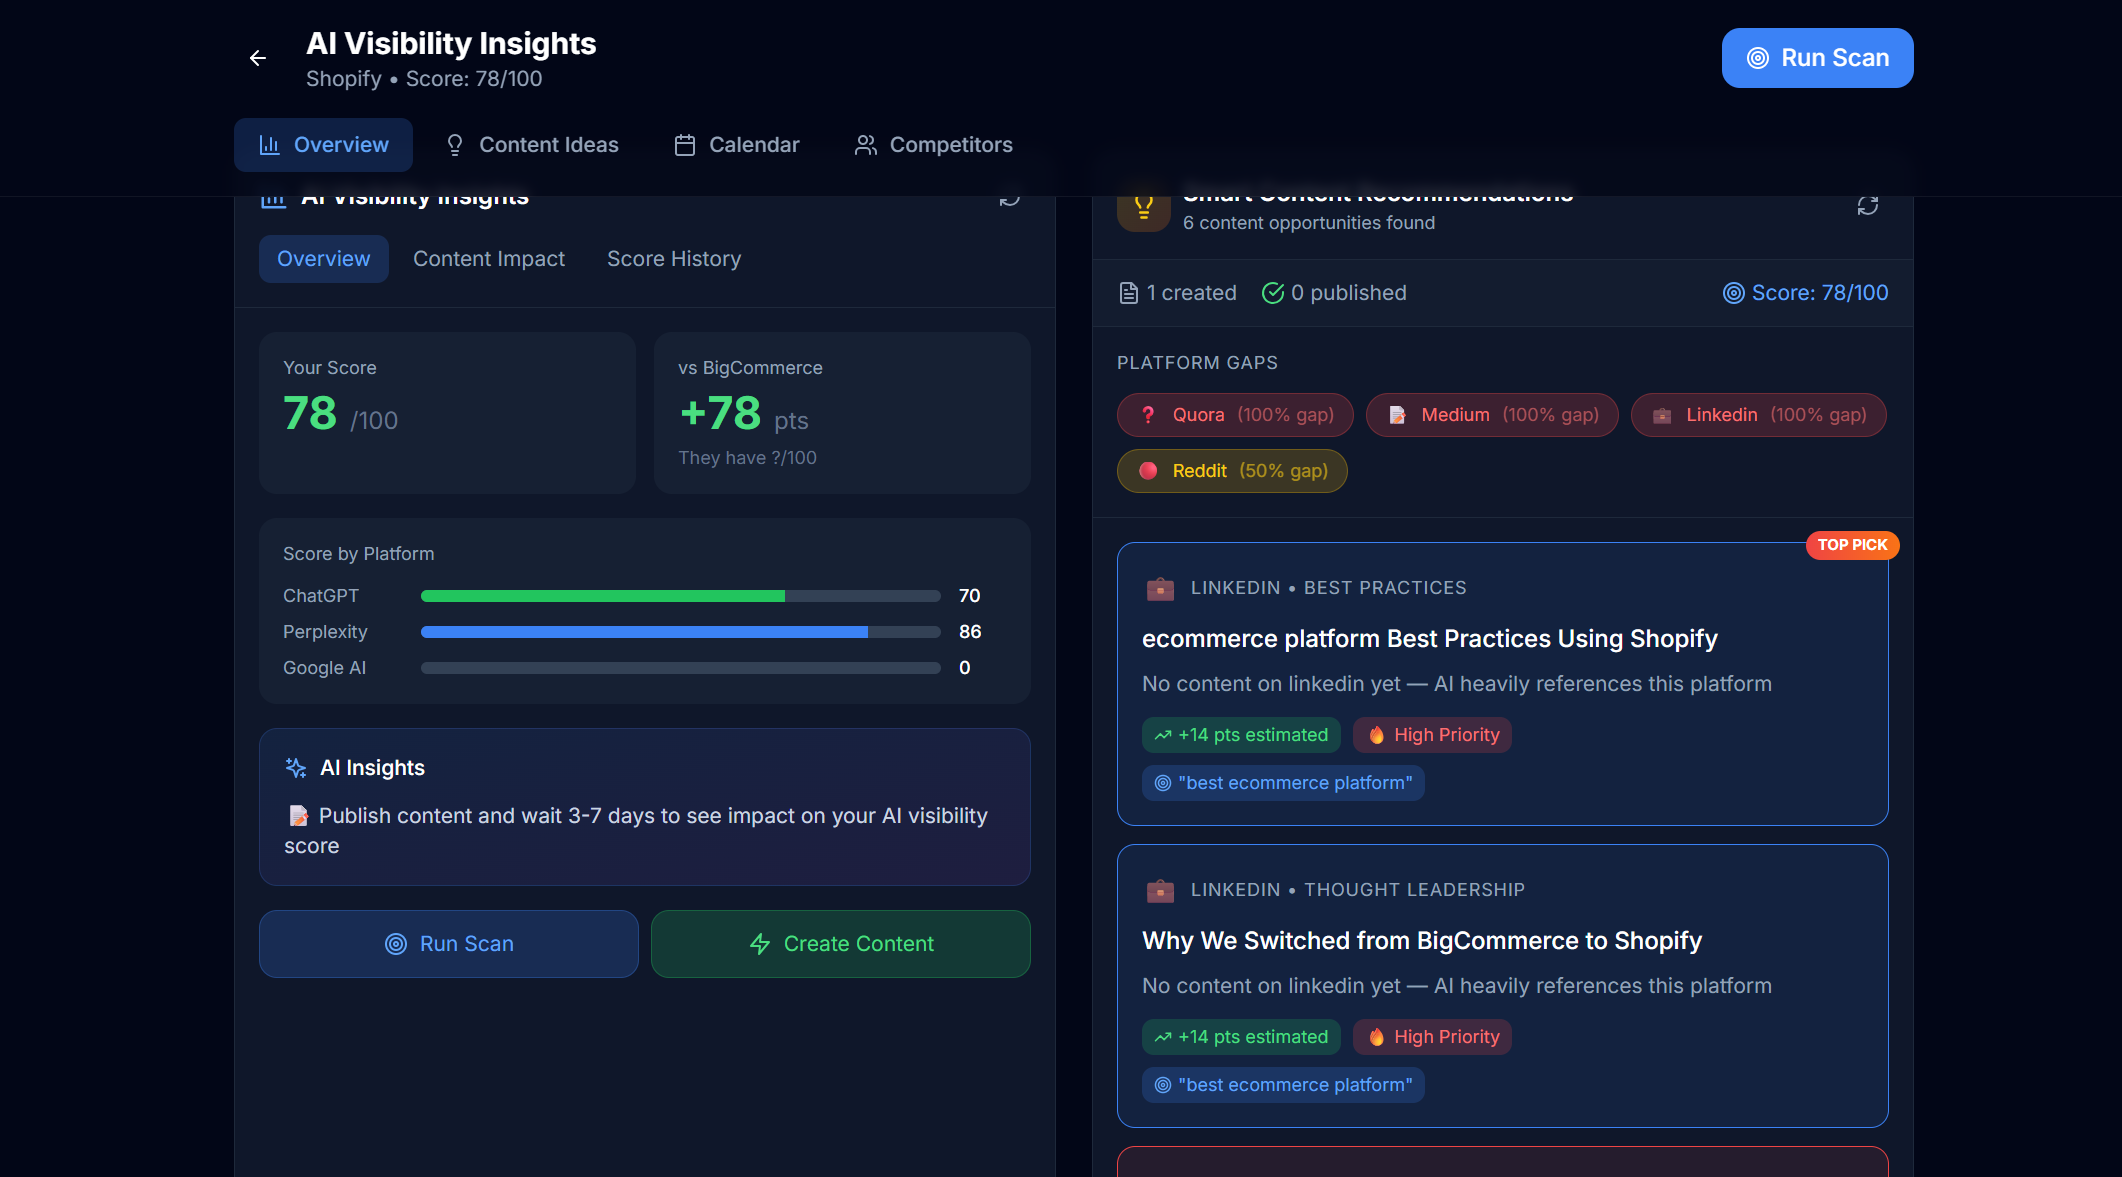The height and width of the screenshot is (1177, 2122).
Task: Select the Competitors people icon
Action: pos(866,144)
